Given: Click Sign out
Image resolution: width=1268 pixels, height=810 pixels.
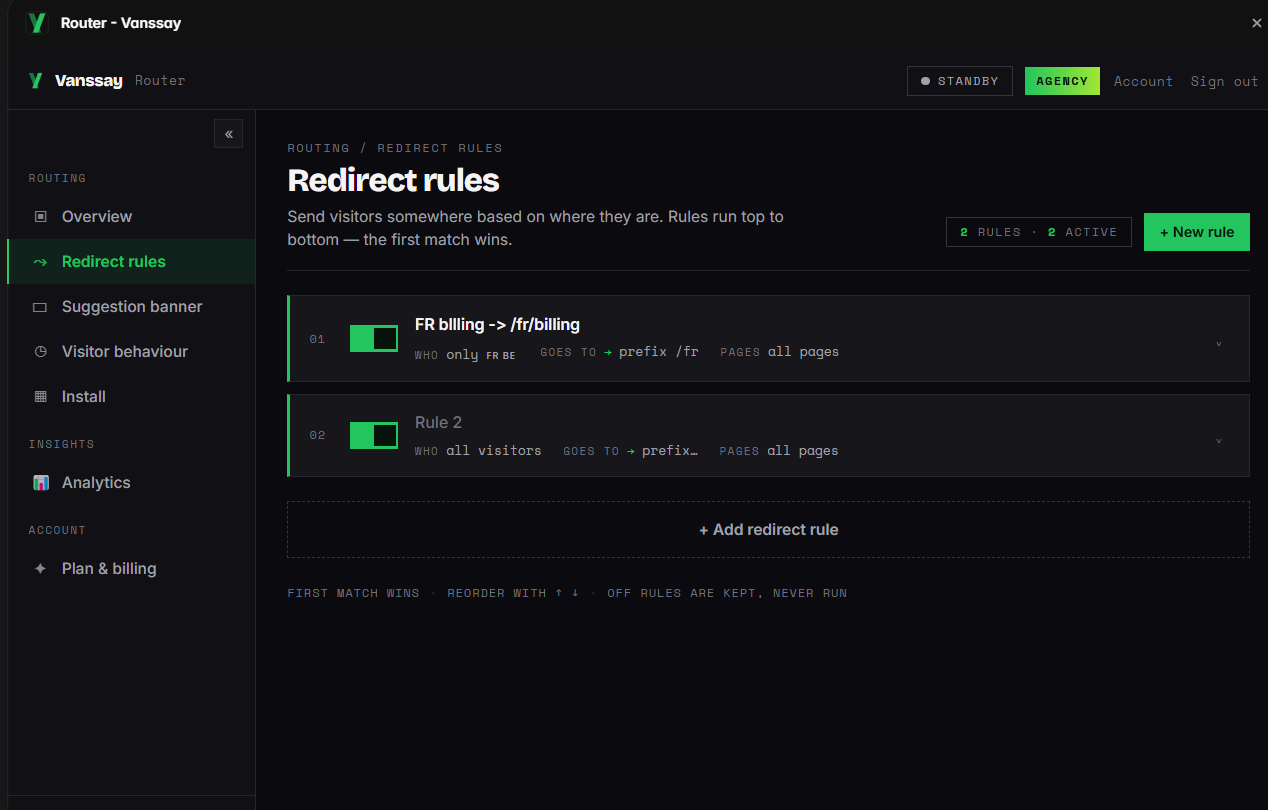Looking at the screenshot, I should click(x=1224, y=81).
